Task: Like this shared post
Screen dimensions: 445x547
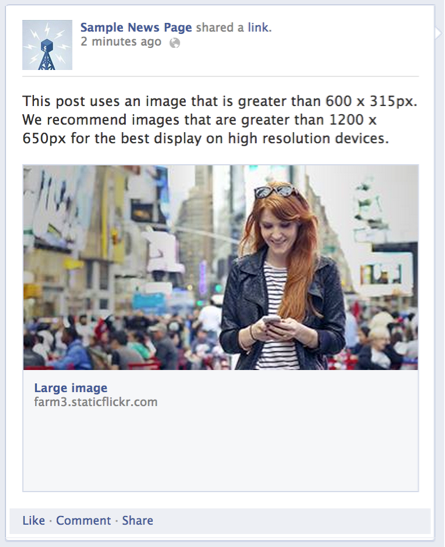Action: (33, 520)
